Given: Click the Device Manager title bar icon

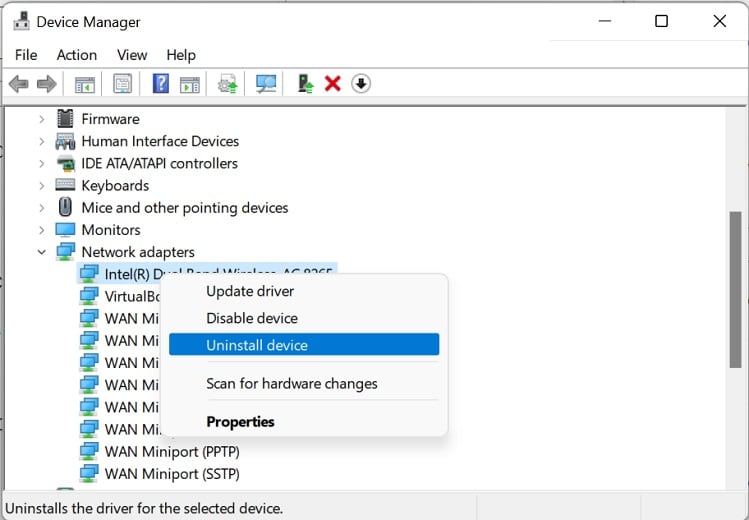Looking at the screenshot, I should point(21,21).
